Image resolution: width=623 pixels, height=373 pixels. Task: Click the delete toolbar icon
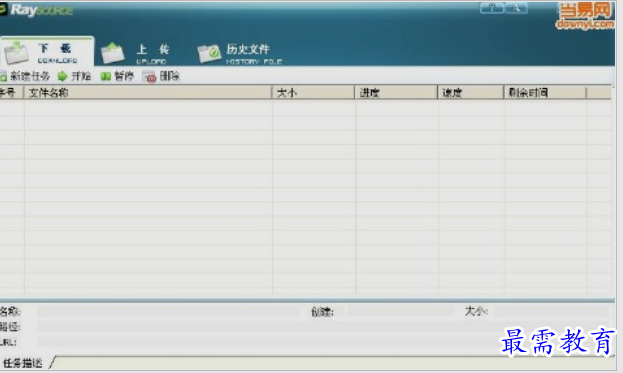149,76
